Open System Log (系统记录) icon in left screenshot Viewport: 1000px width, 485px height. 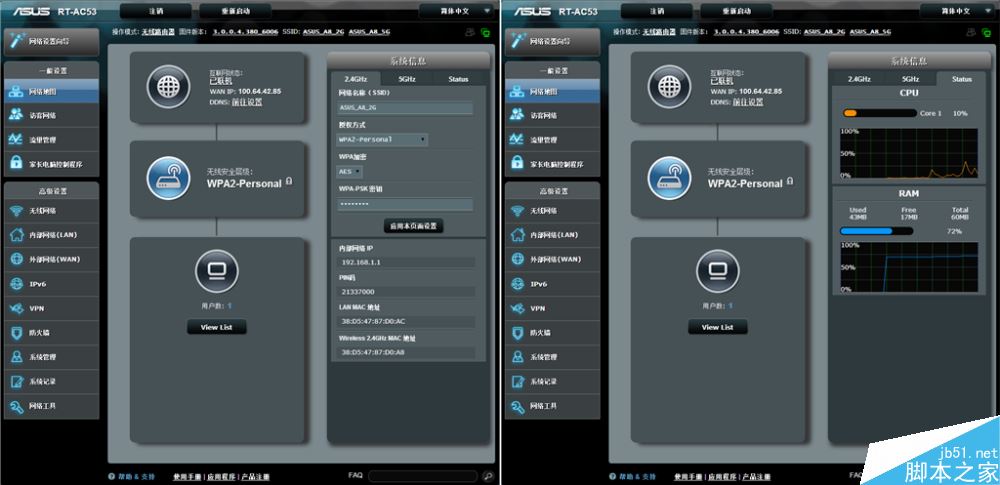[16, 381]
